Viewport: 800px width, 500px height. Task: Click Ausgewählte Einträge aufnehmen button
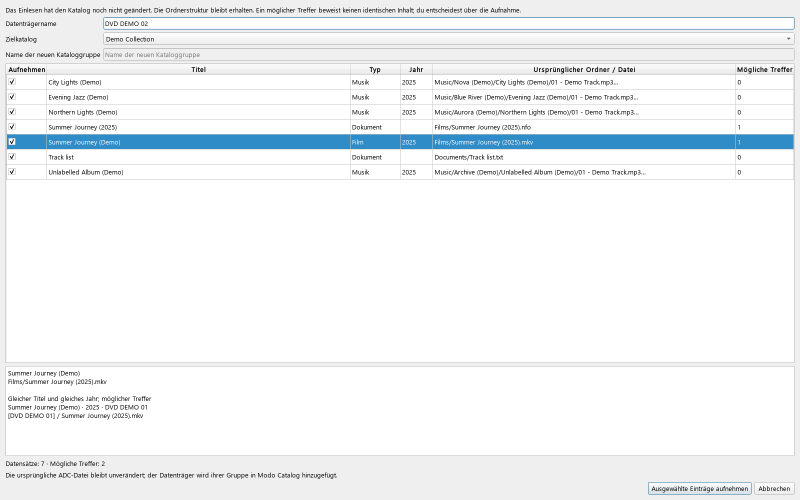[699, 488]
